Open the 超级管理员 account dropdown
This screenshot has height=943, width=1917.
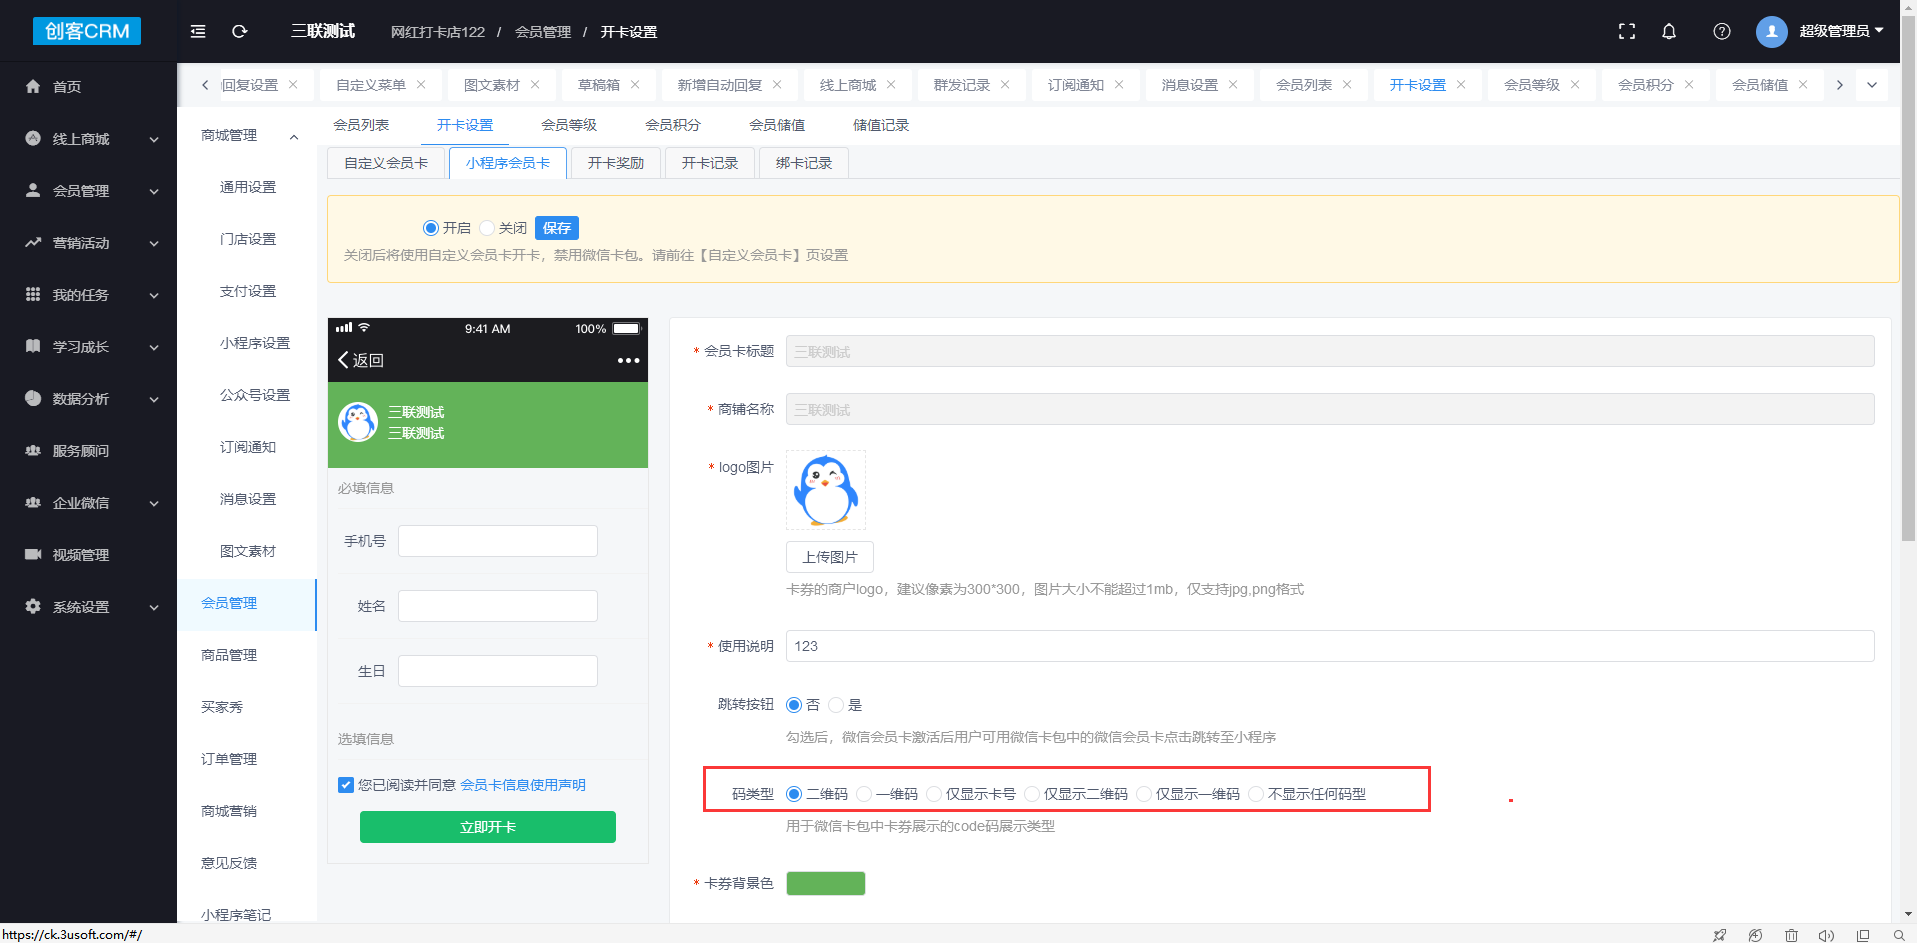tap(1841, 32)
